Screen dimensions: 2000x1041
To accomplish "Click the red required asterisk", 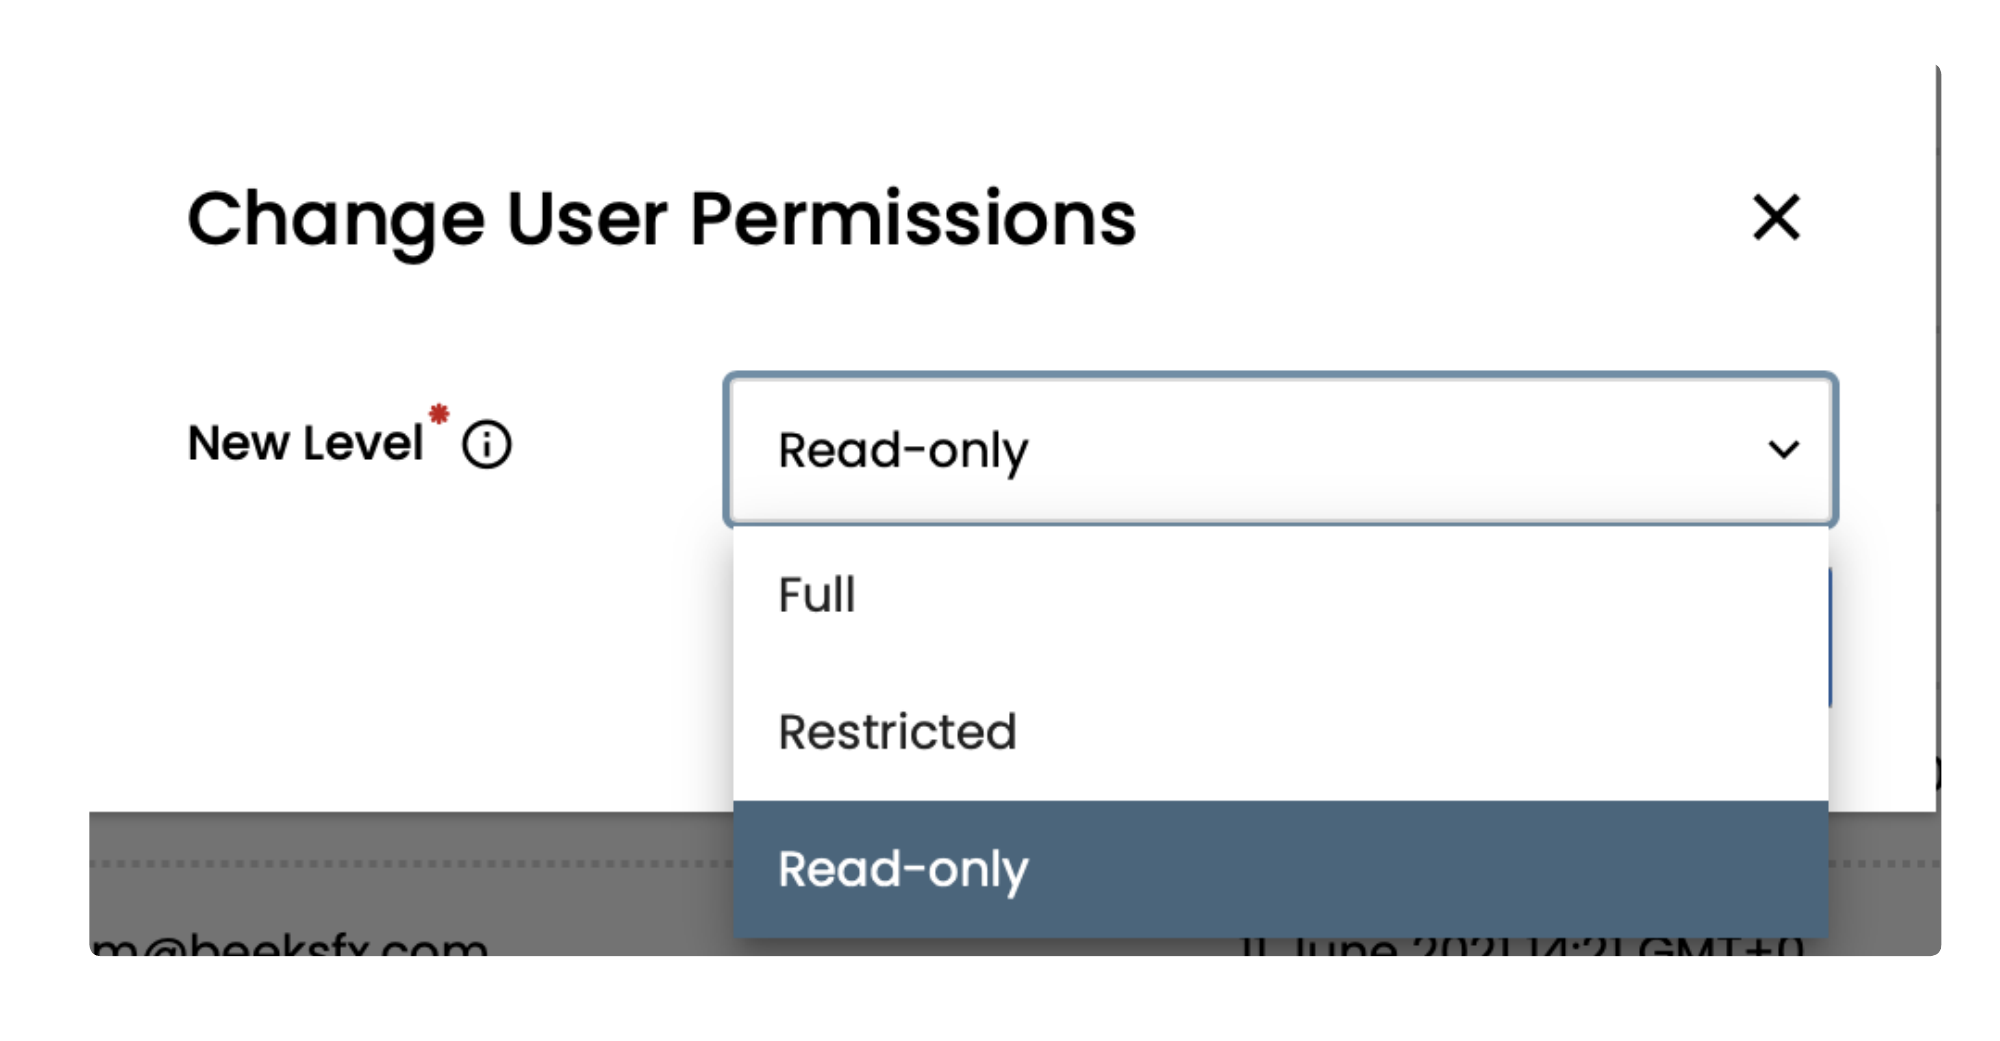I will click(439, 414).
